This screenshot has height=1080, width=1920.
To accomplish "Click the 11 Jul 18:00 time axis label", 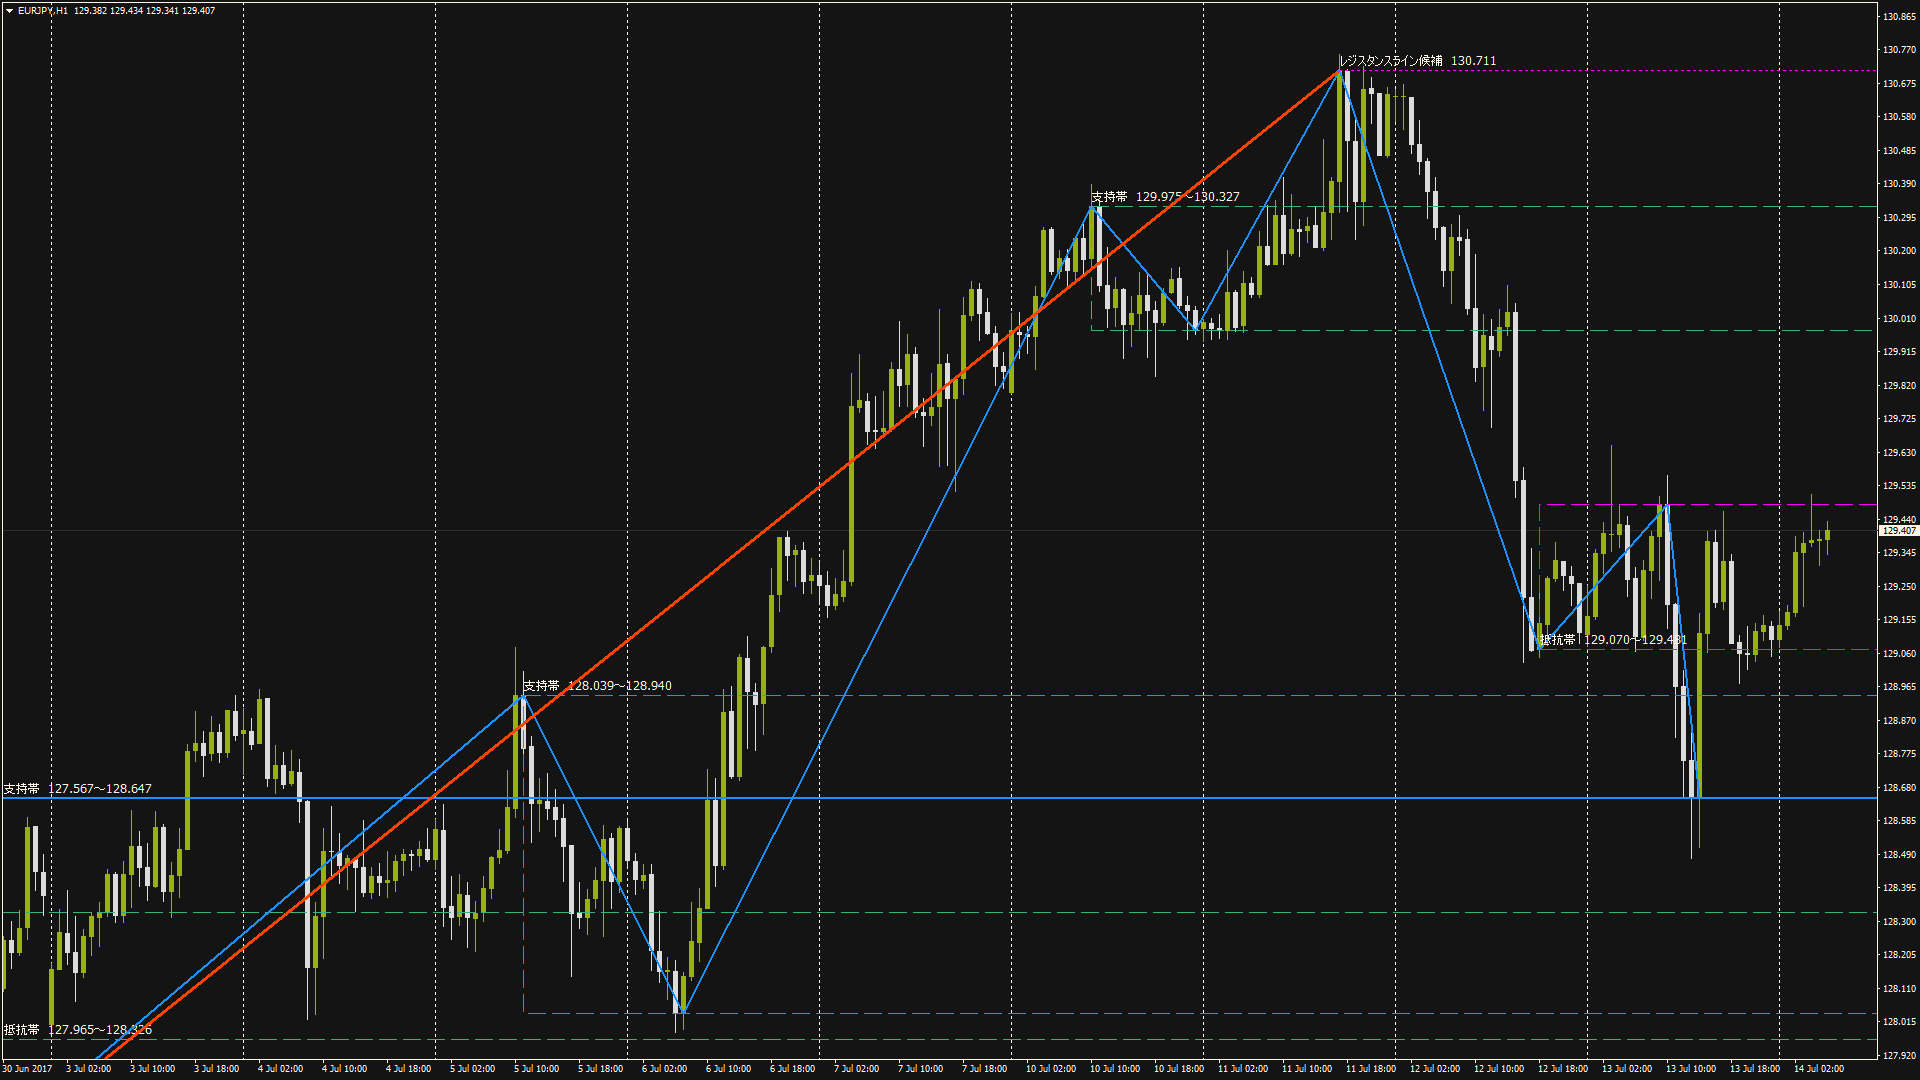I will (1371, 1069).
